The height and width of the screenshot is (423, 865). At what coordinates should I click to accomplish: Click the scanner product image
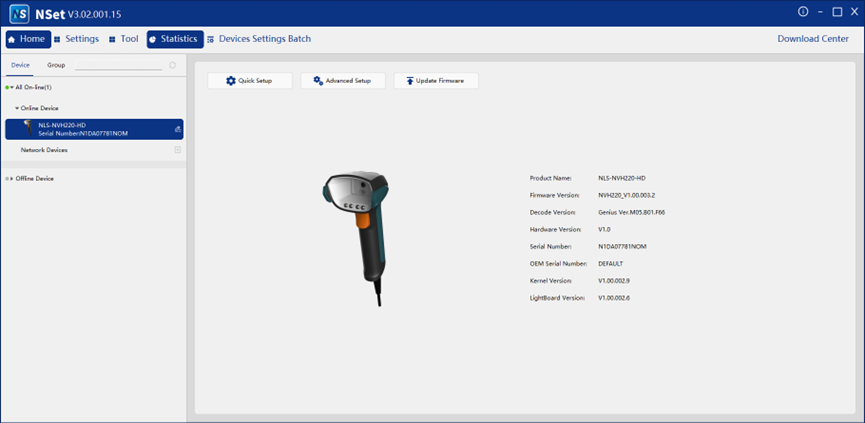tap(355, 238)
